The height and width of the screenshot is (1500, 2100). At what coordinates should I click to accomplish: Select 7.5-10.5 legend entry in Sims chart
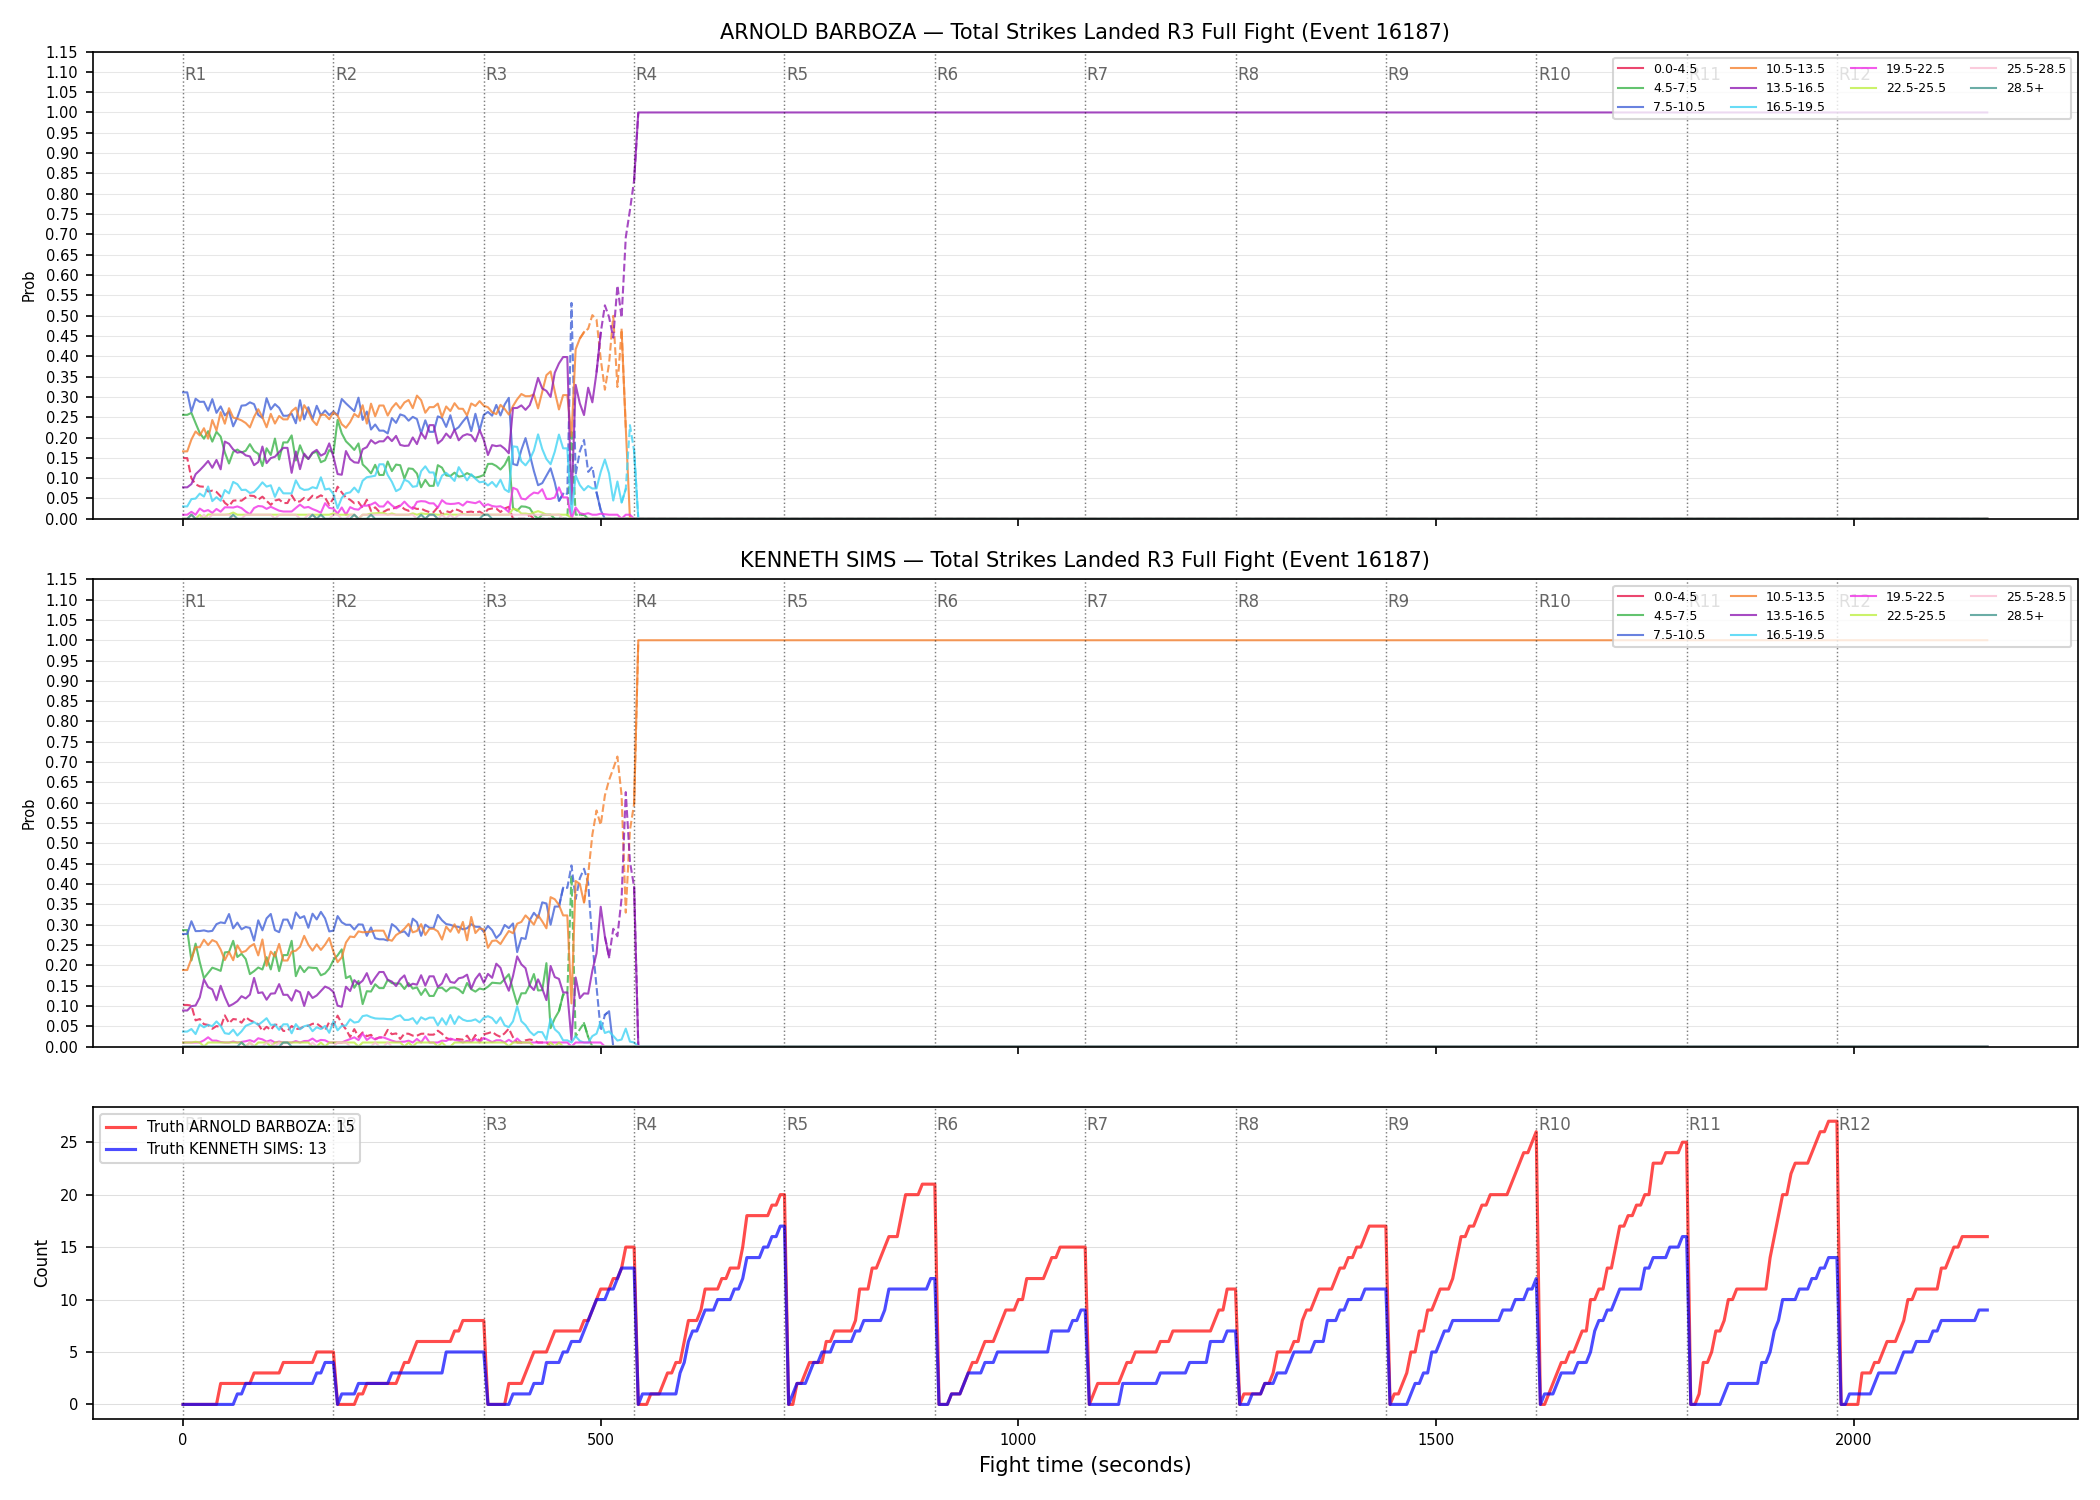click(1661, 635)
